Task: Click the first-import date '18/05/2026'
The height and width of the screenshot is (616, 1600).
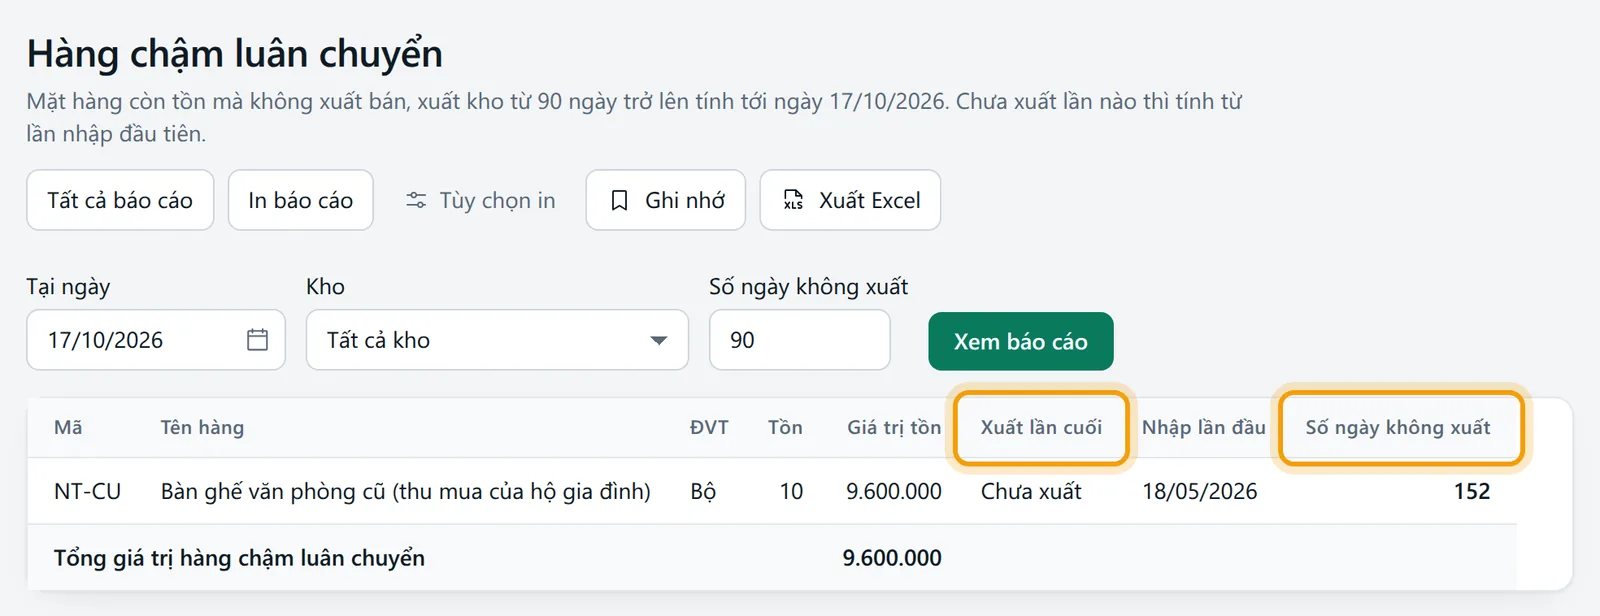Action: [1200, 491]
